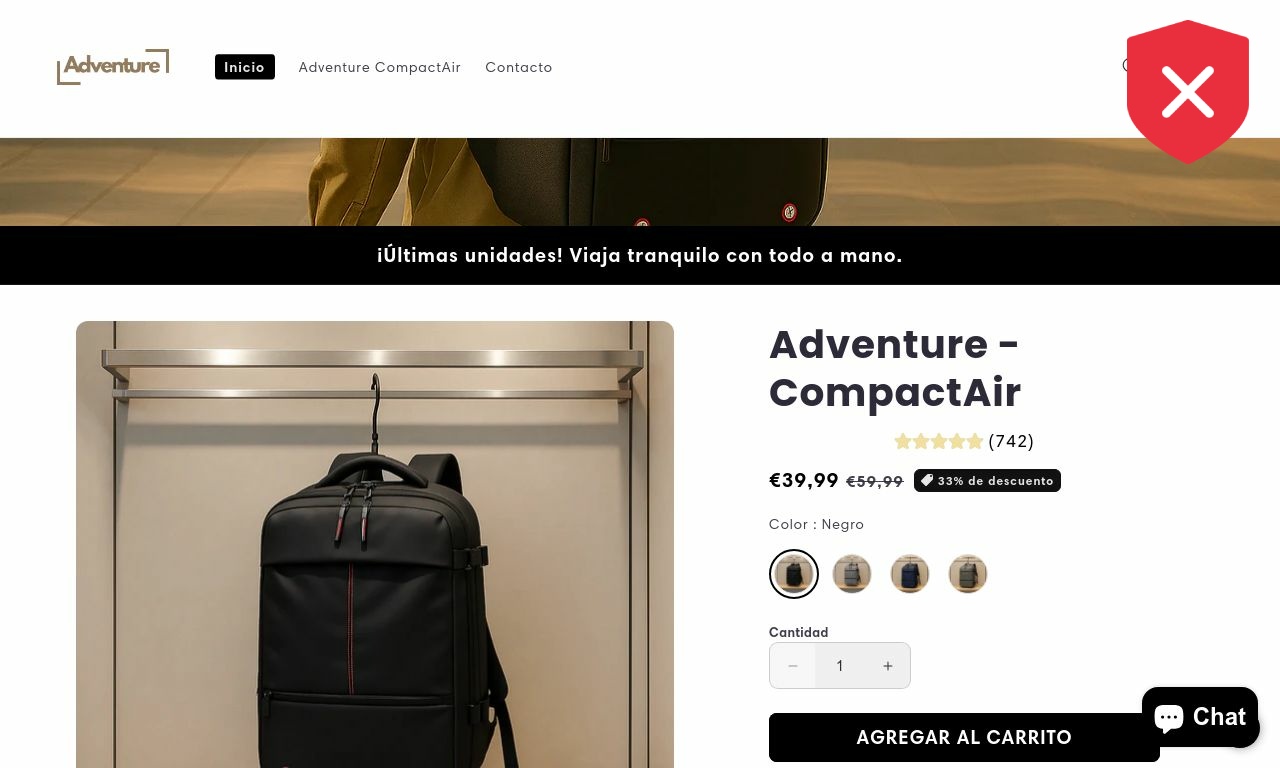Click the red shield X icon
Screen dimensions: 1280x768
[1188, 91]
